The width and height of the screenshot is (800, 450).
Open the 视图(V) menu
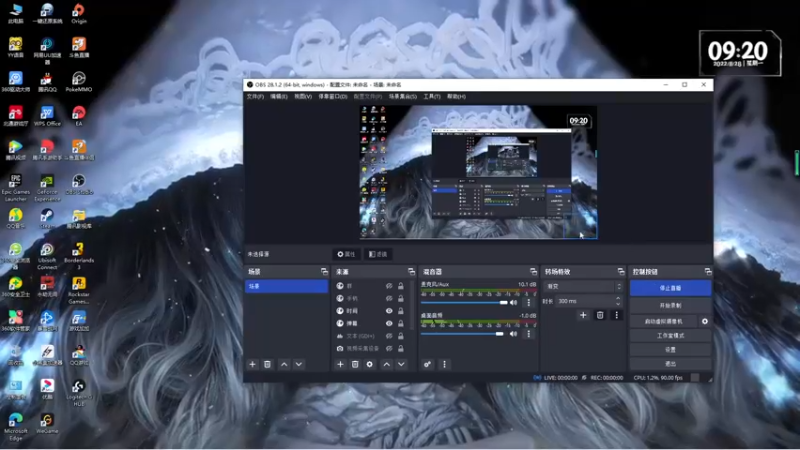303,96
